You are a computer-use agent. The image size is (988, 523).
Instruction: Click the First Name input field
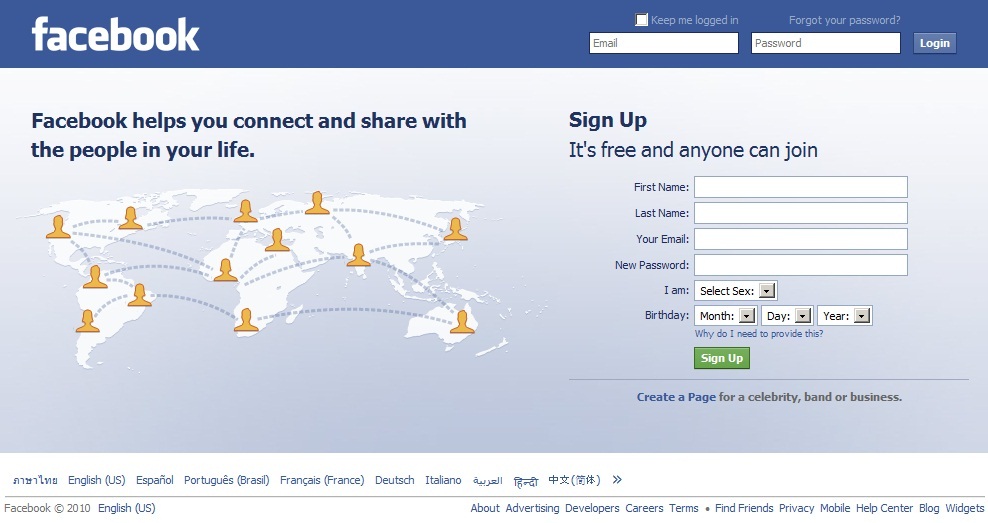(x=801, y=187)
